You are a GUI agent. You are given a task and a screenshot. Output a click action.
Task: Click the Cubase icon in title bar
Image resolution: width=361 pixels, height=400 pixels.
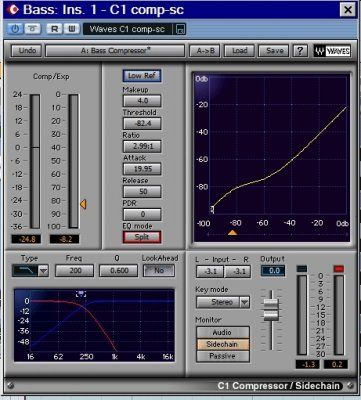(13, 10)
